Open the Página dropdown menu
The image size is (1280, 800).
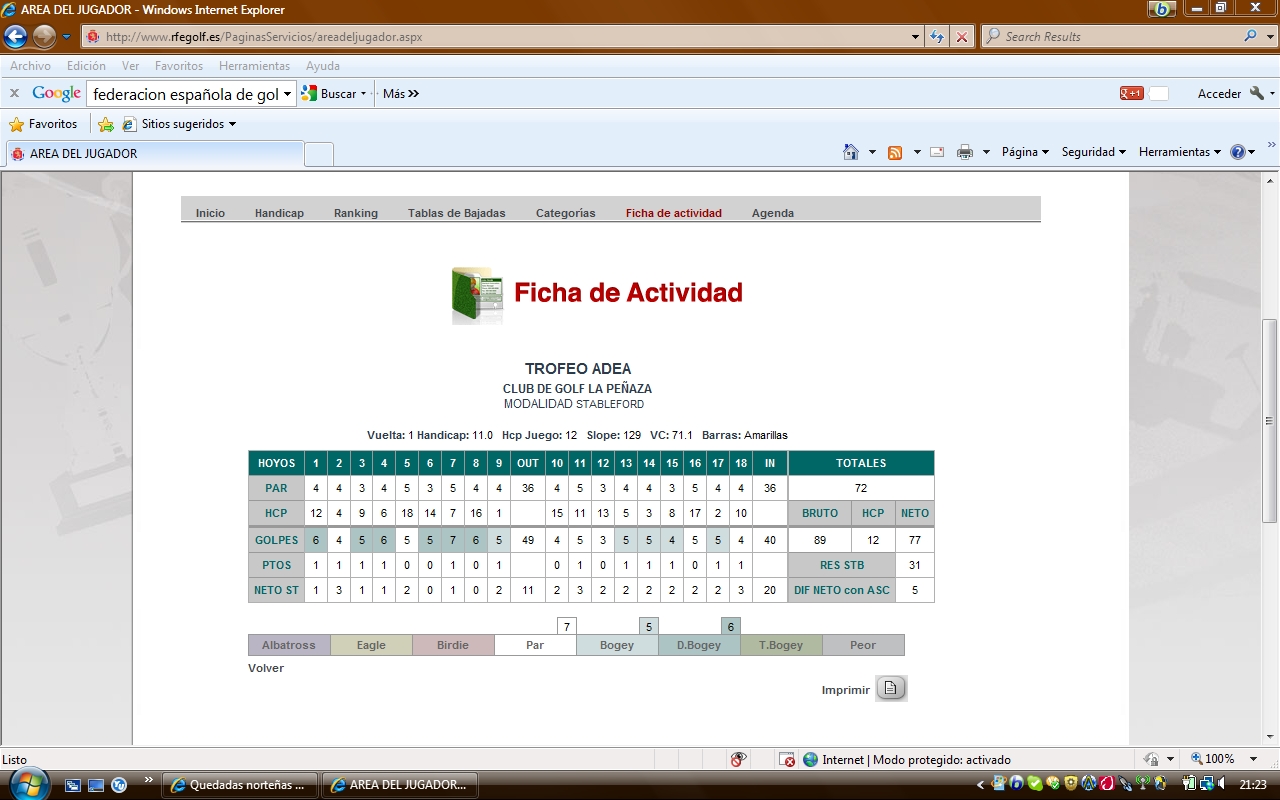pyautogui.click(x=1025, y=152)
